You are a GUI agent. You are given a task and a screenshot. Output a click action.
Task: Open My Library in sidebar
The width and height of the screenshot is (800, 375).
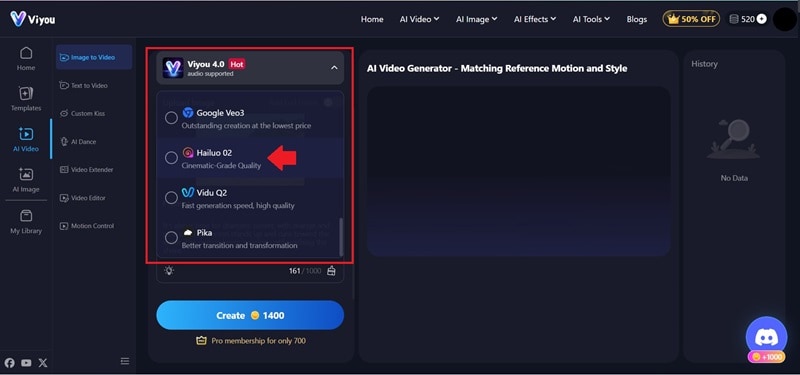[26, 221]
